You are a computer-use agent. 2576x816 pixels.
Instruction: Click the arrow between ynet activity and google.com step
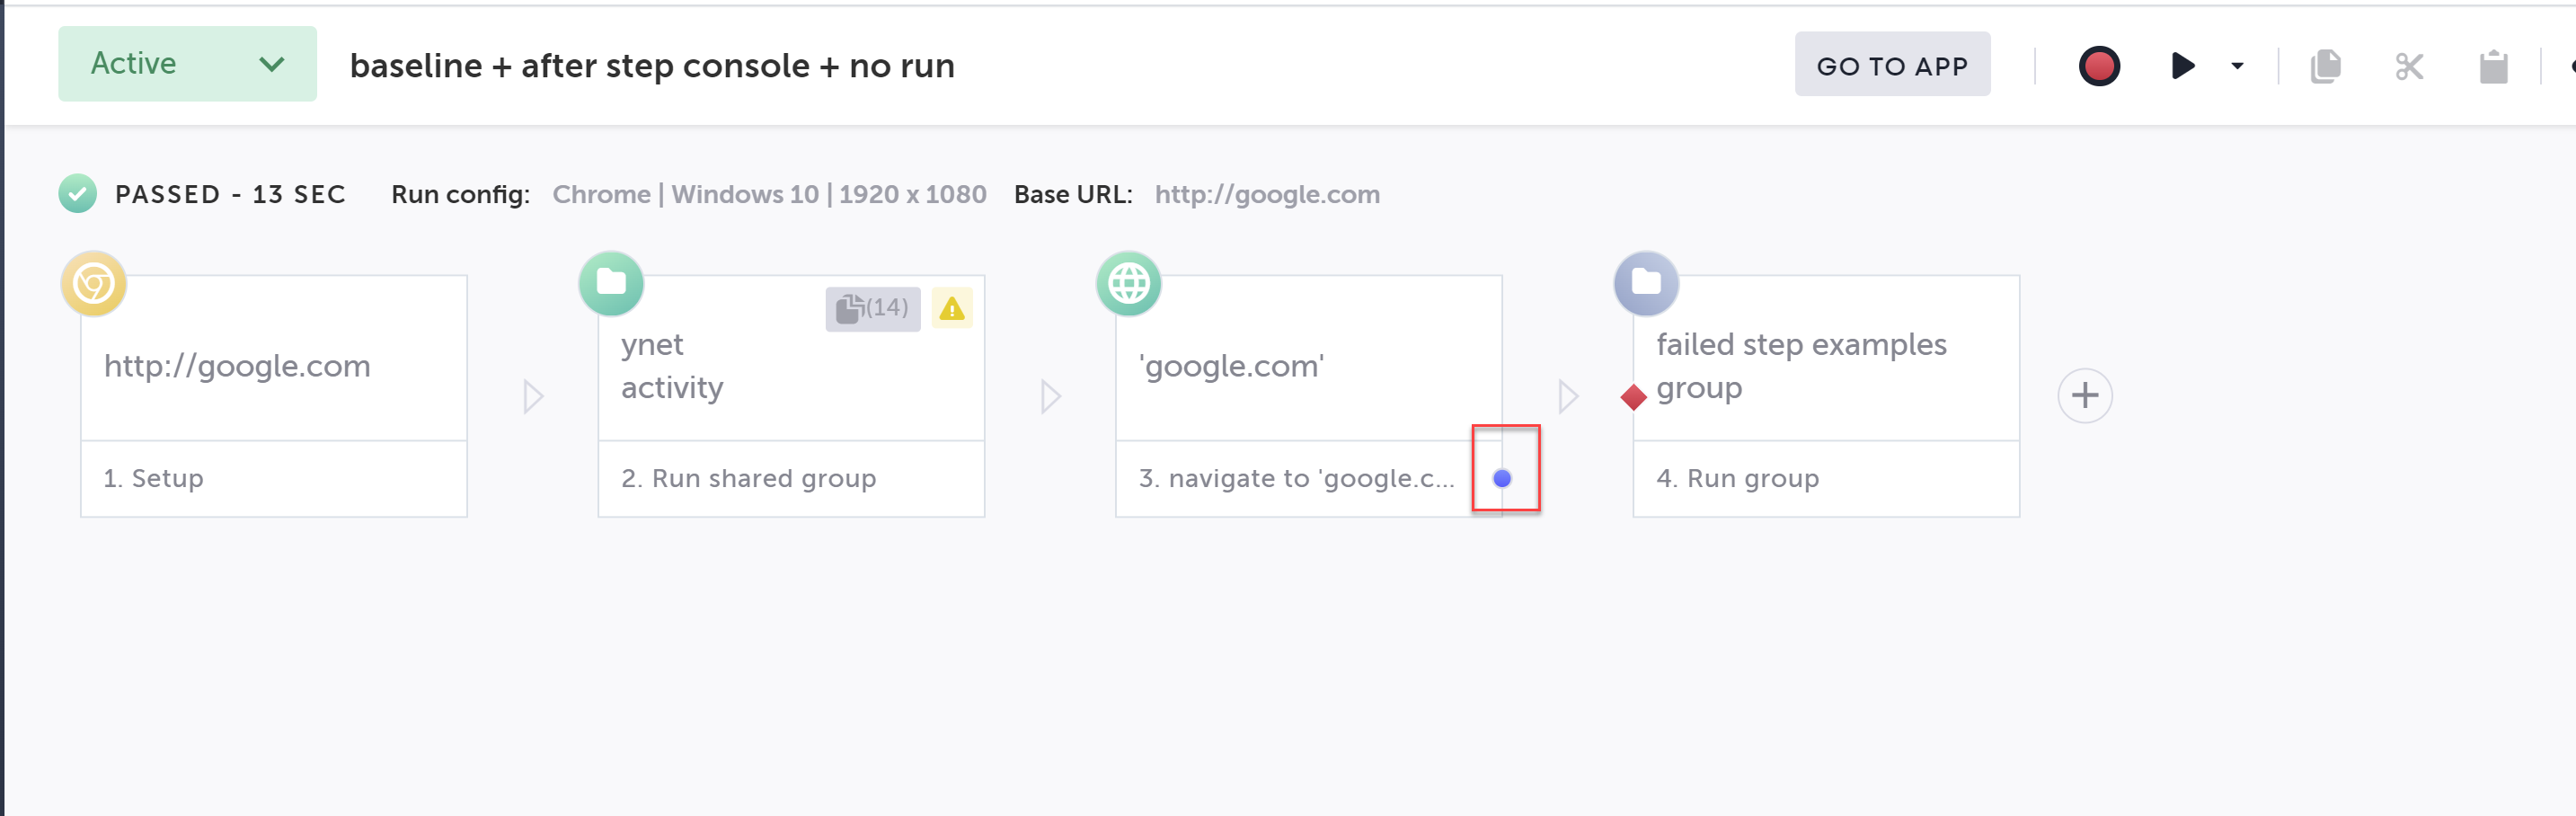(1050, 396)
